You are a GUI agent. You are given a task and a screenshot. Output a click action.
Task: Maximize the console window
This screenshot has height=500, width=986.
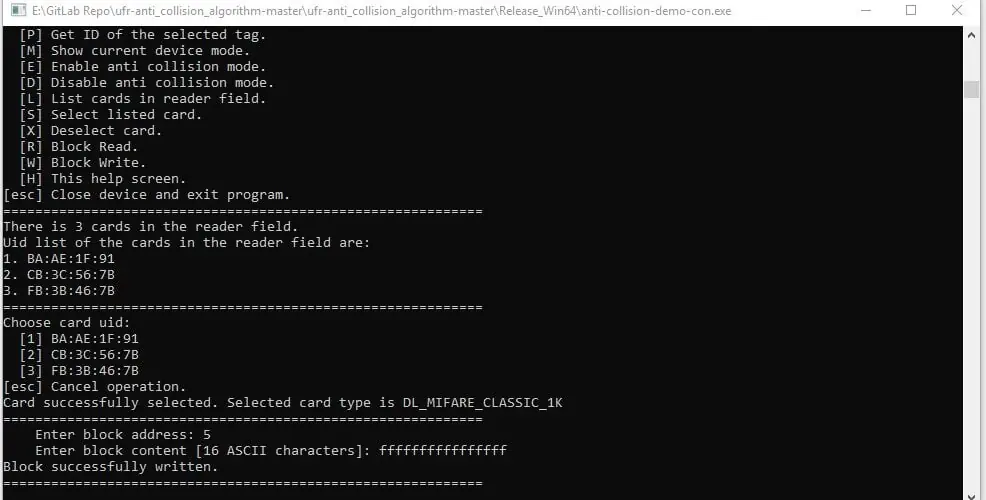(x=911, y=11)
